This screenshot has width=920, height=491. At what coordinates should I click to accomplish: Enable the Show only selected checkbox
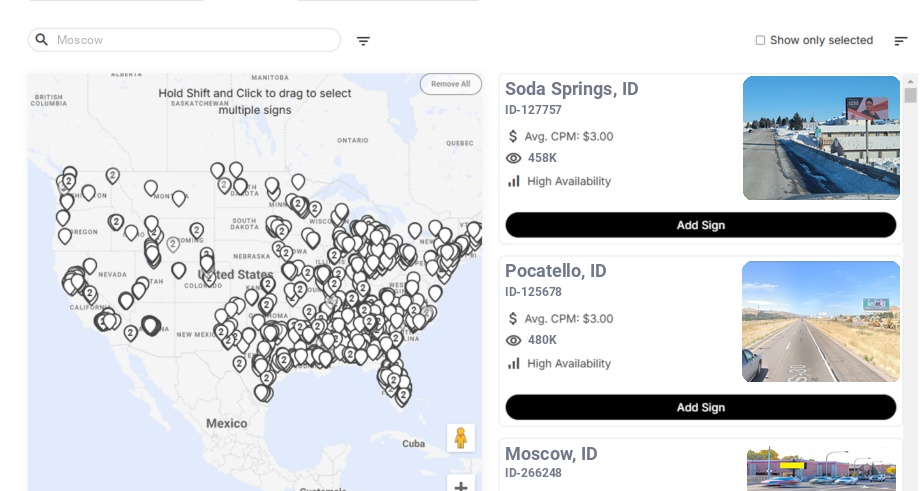[760, 41]
